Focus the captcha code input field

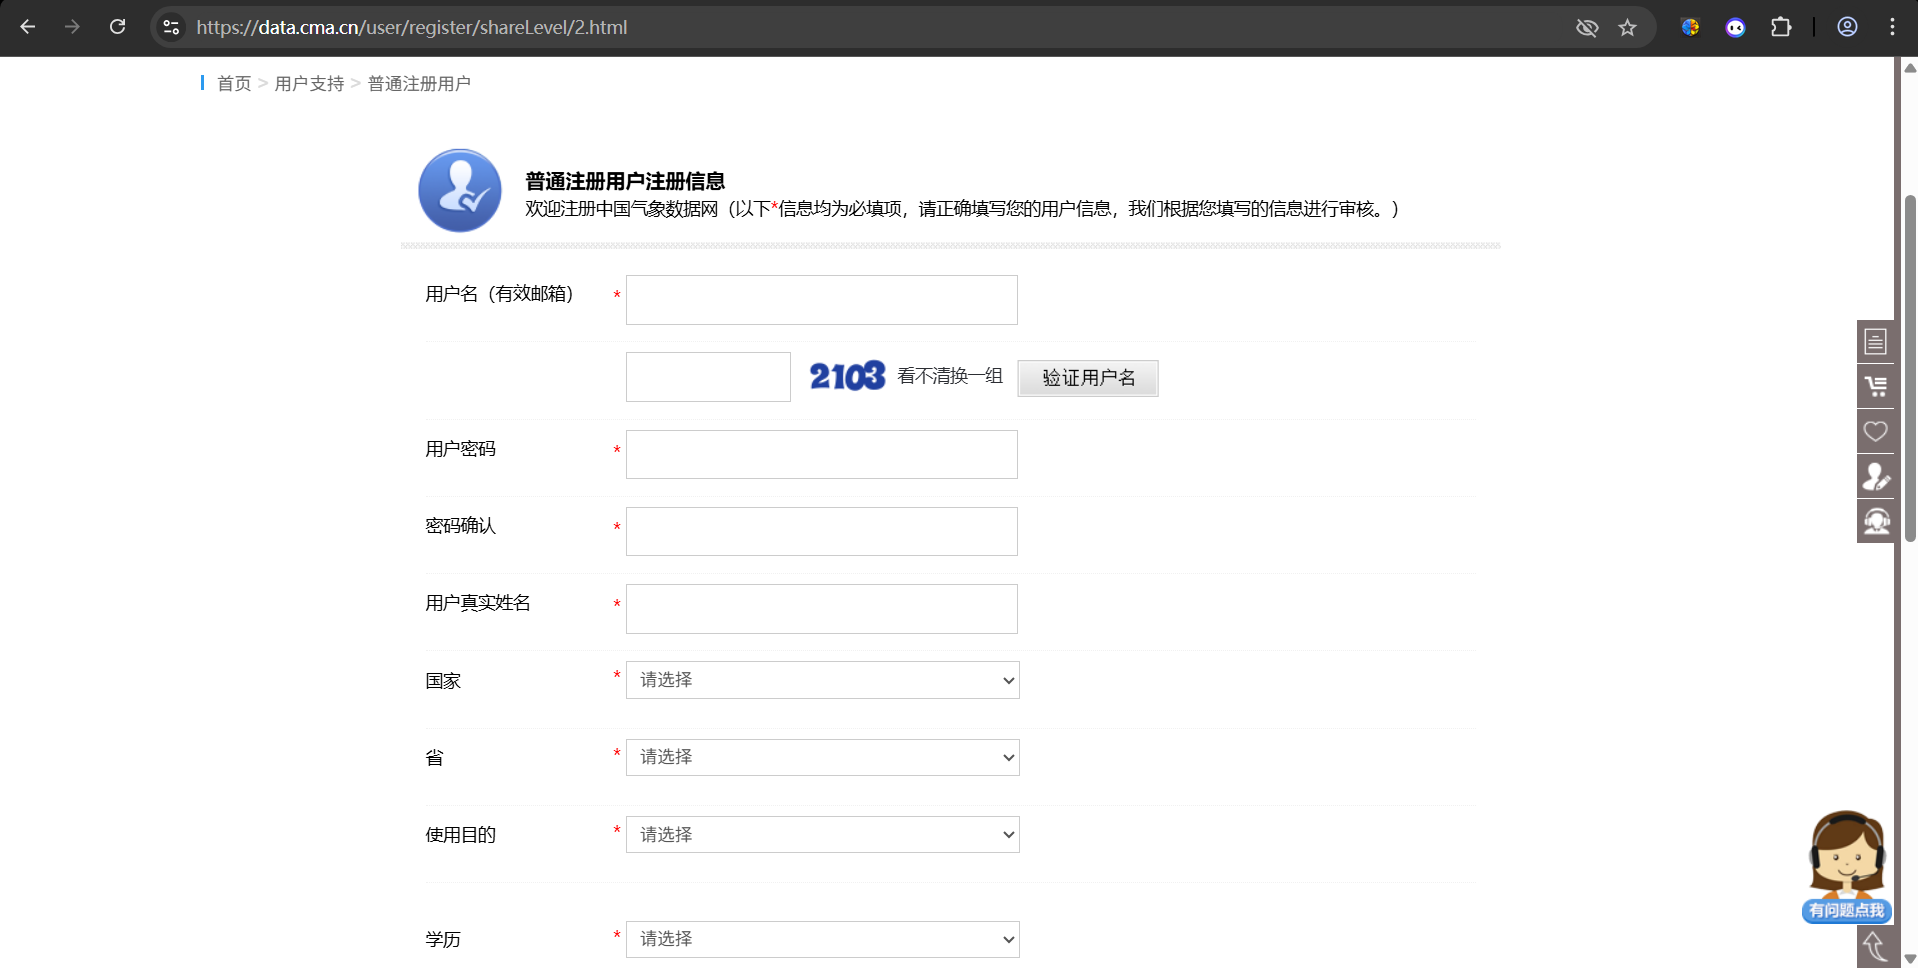(708, 377)
